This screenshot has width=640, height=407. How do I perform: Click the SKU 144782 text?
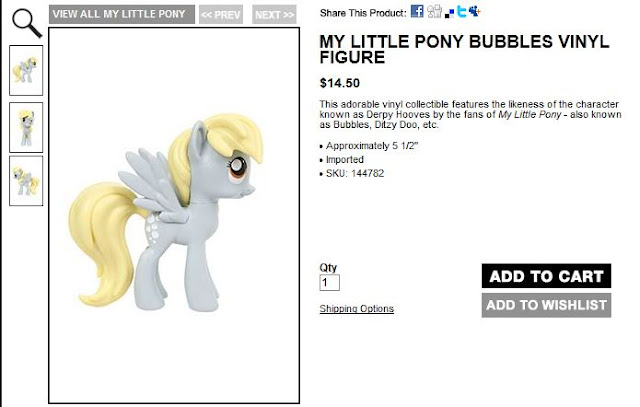tap(355, 173)
